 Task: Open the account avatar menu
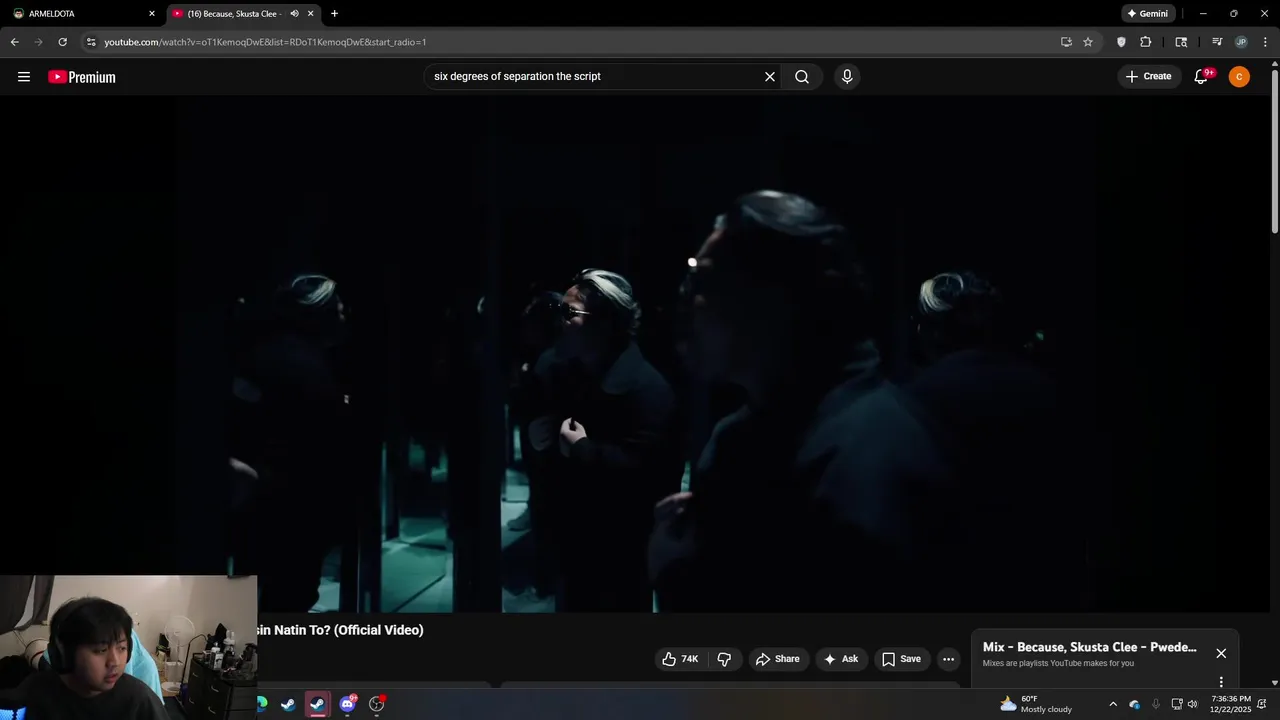[1239, 77]
